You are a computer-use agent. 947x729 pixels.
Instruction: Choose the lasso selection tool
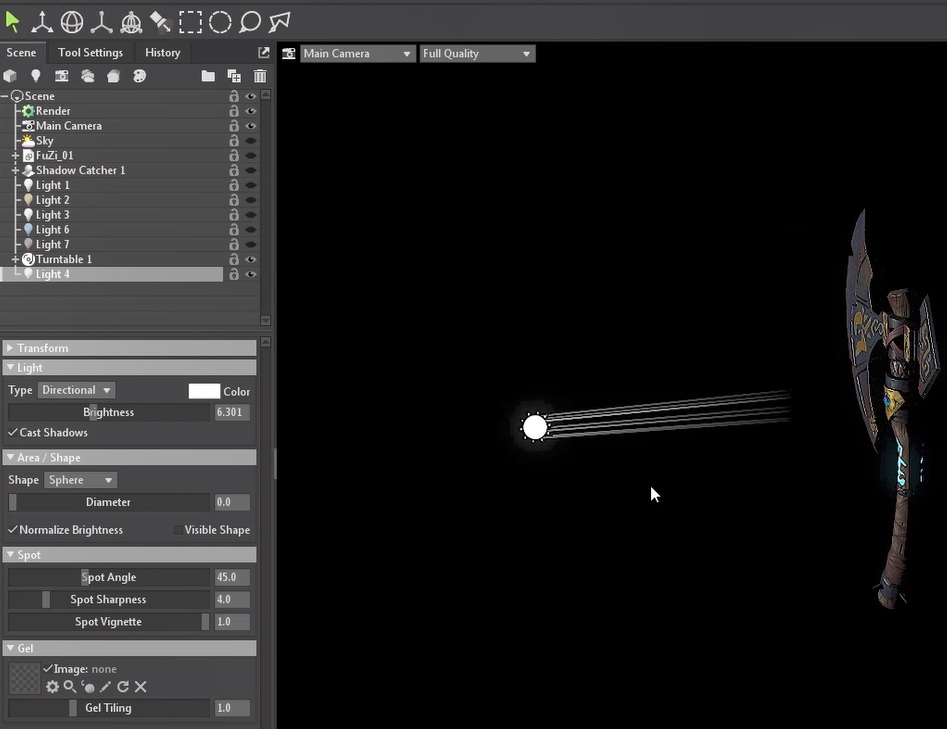click(250, 21)
